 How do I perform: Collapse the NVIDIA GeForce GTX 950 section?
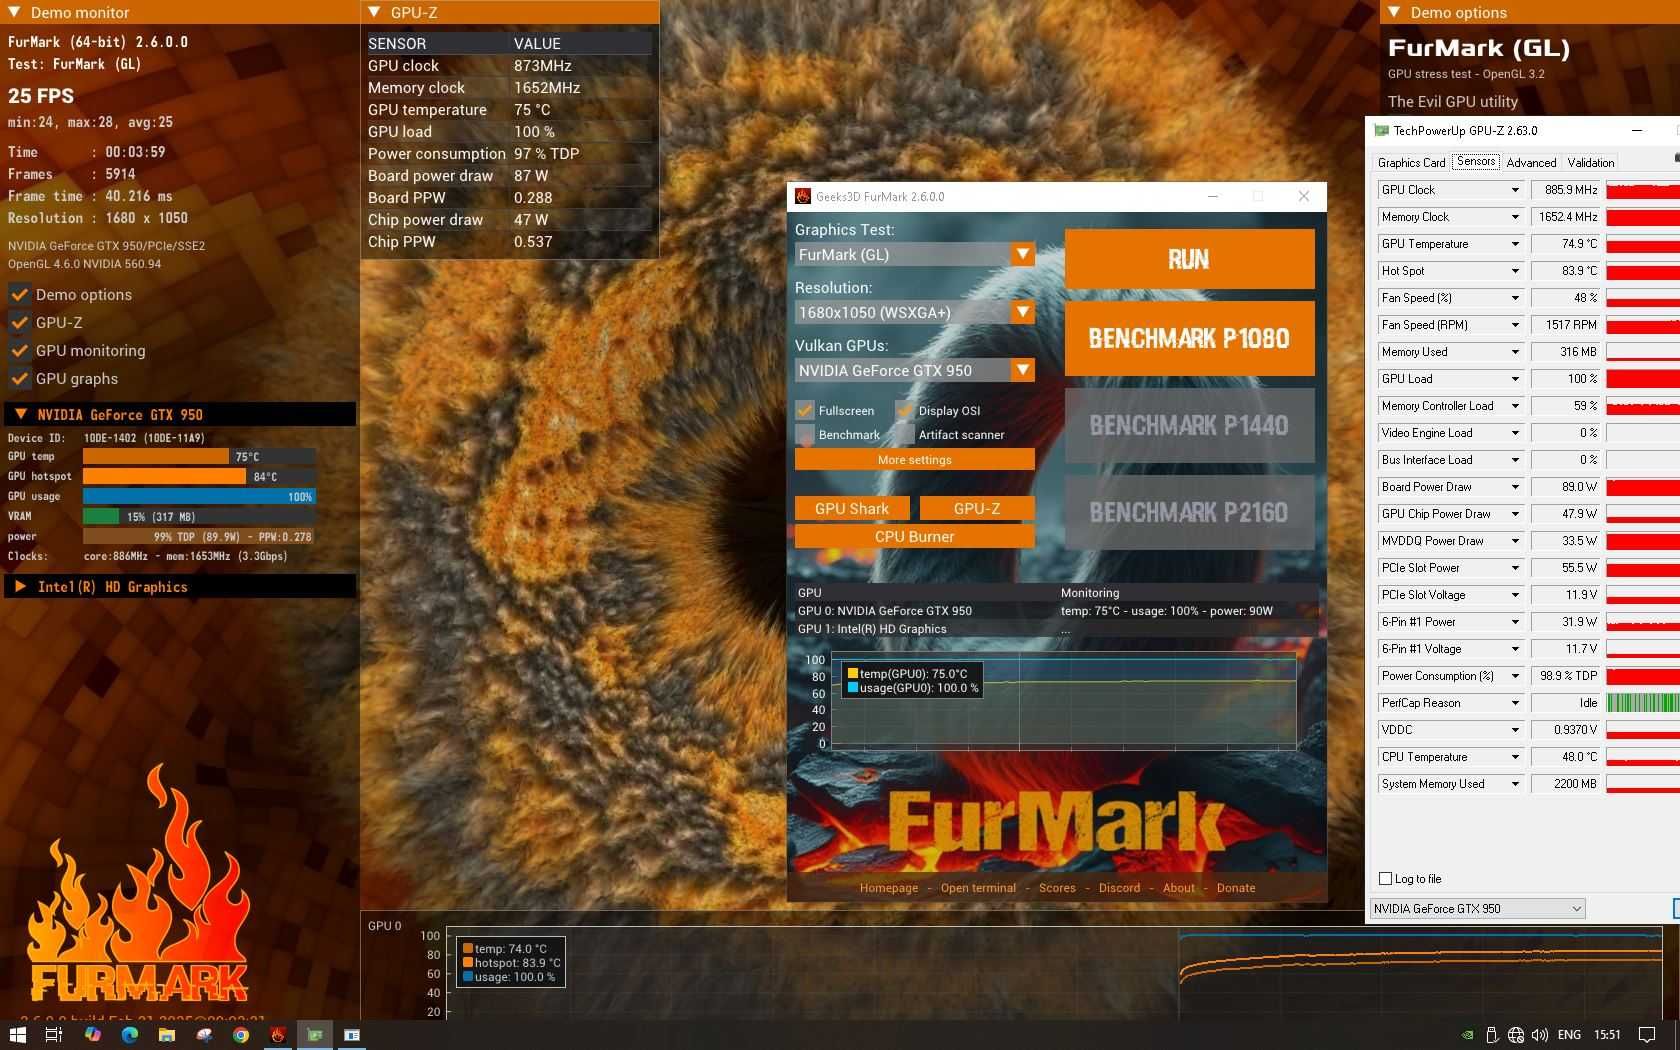click(x=20, y=414)
